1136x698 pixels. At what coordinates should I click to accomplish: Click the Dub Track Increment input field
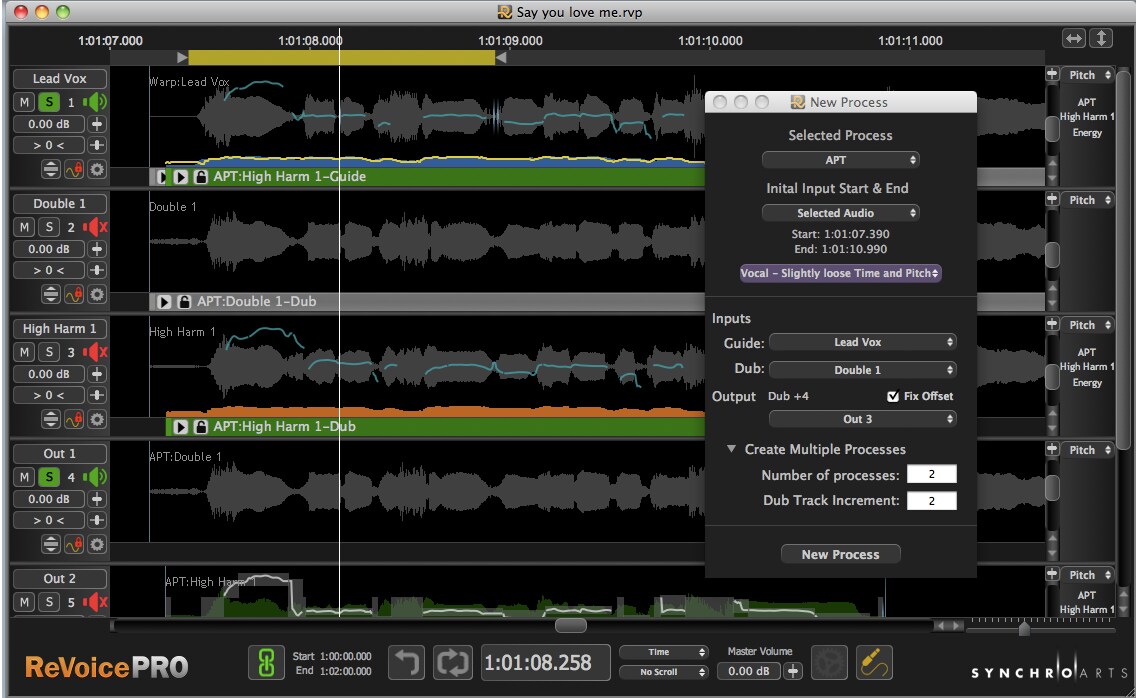932,501
